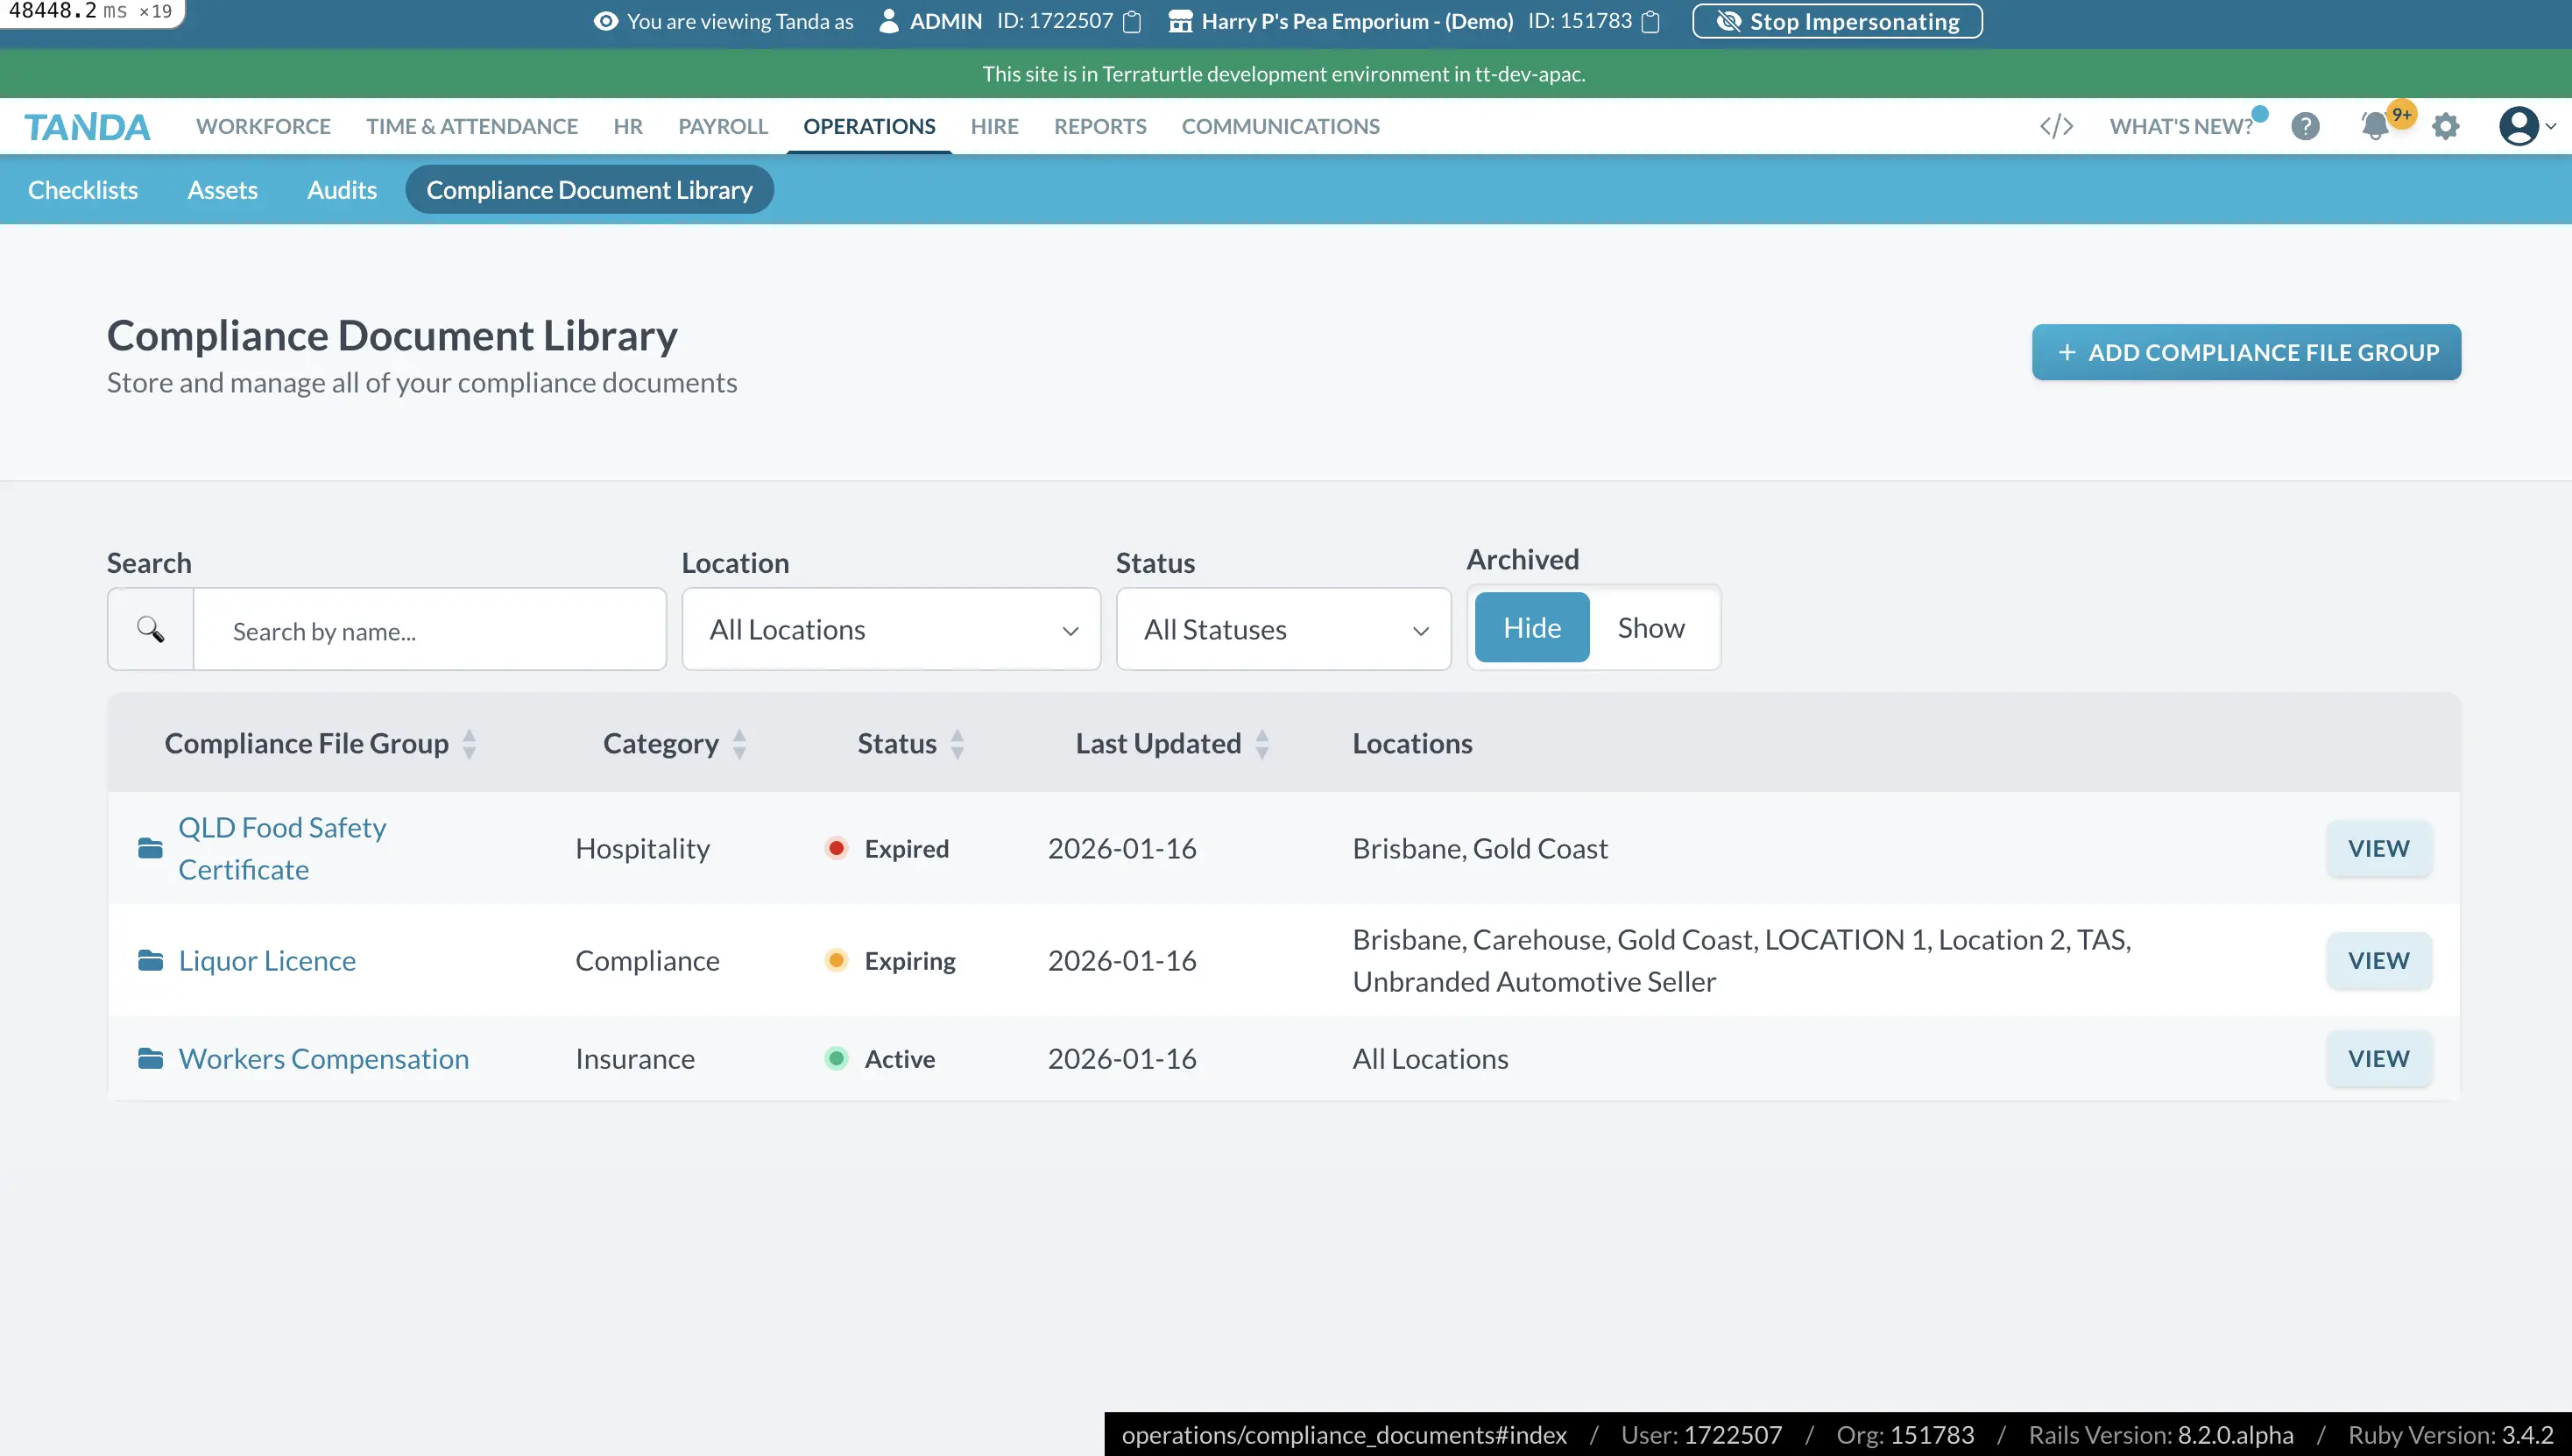Copy the user ID 1722507
The width and height of the screenshot is (2572, 1456).
tap(1132, 21)
